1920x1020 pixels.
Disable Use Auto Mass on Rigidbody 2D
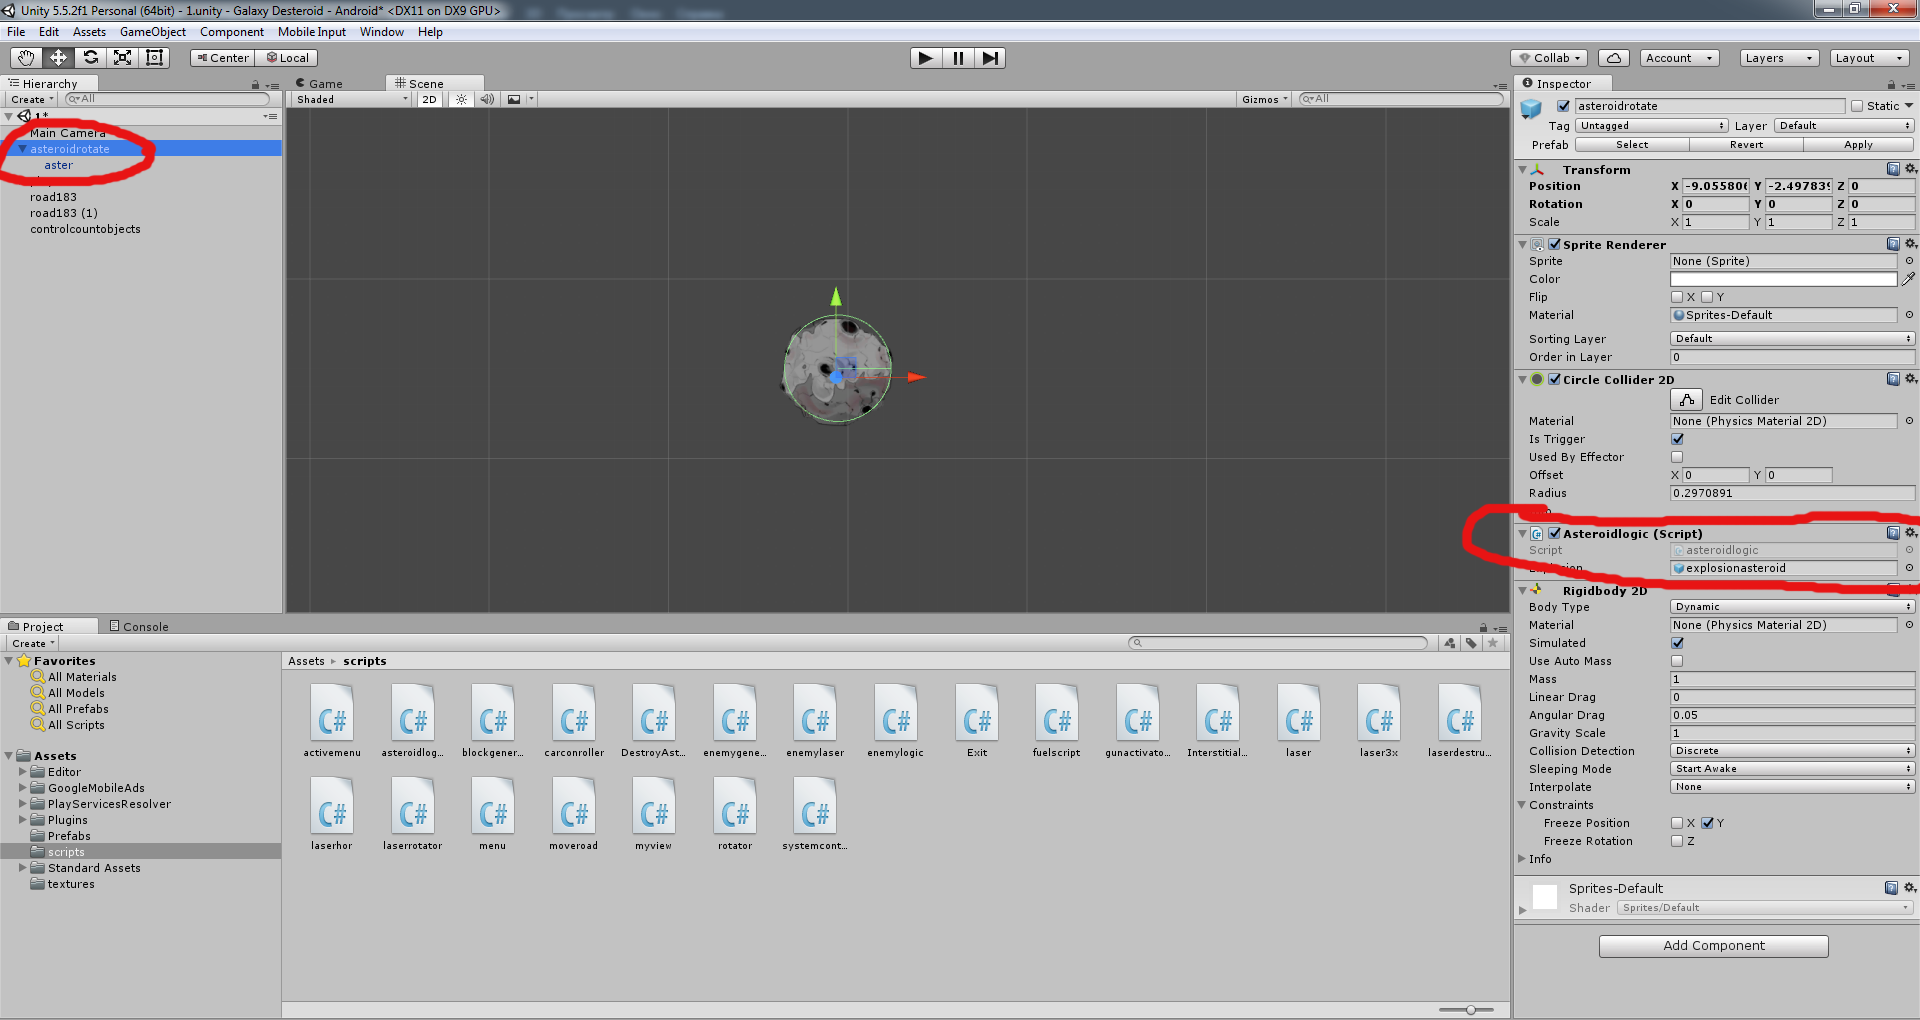(1677, 661)
